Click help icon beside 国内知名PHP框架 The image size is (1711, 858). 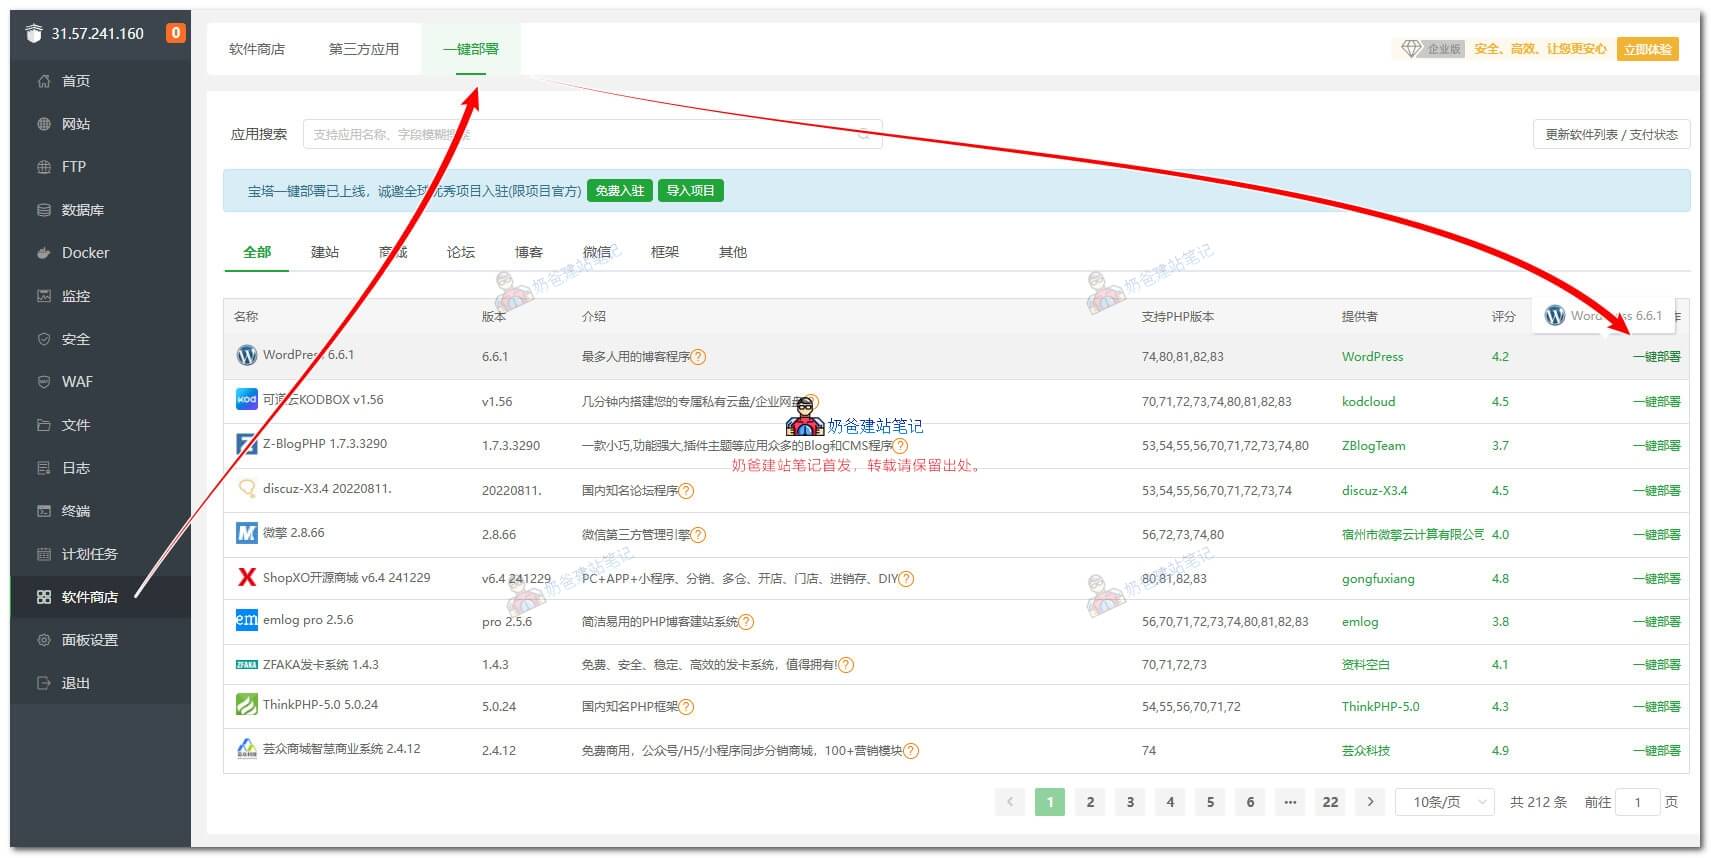click(686, 707)
